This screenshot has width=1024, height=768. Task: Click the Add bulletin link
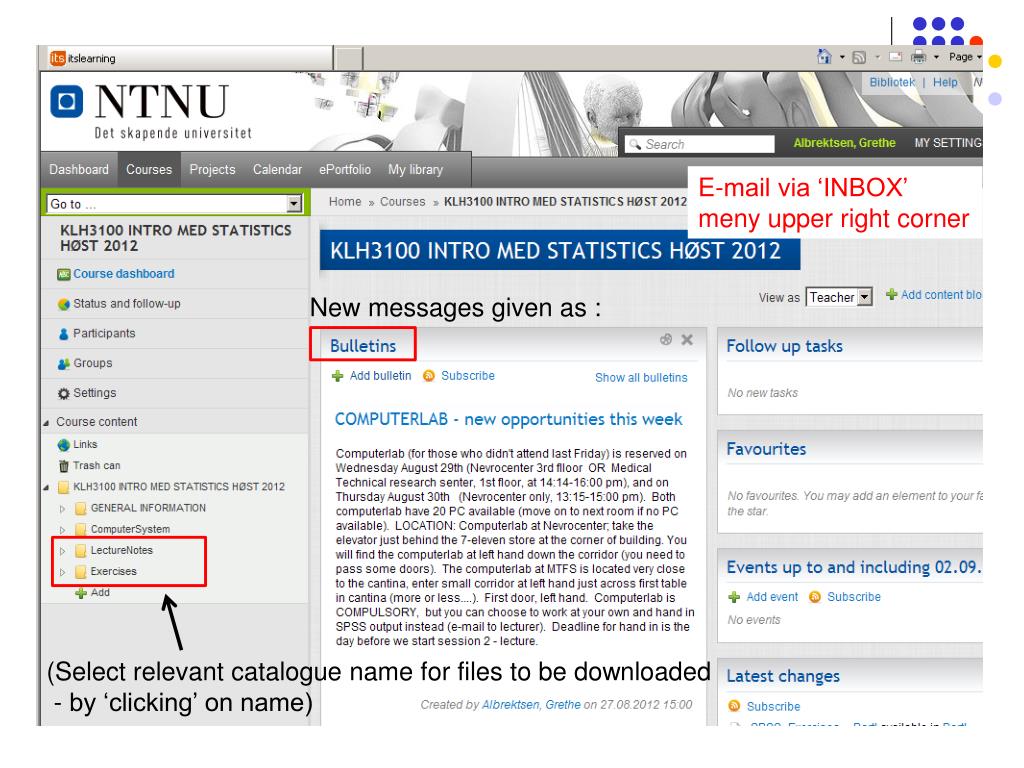coord(381,376)
